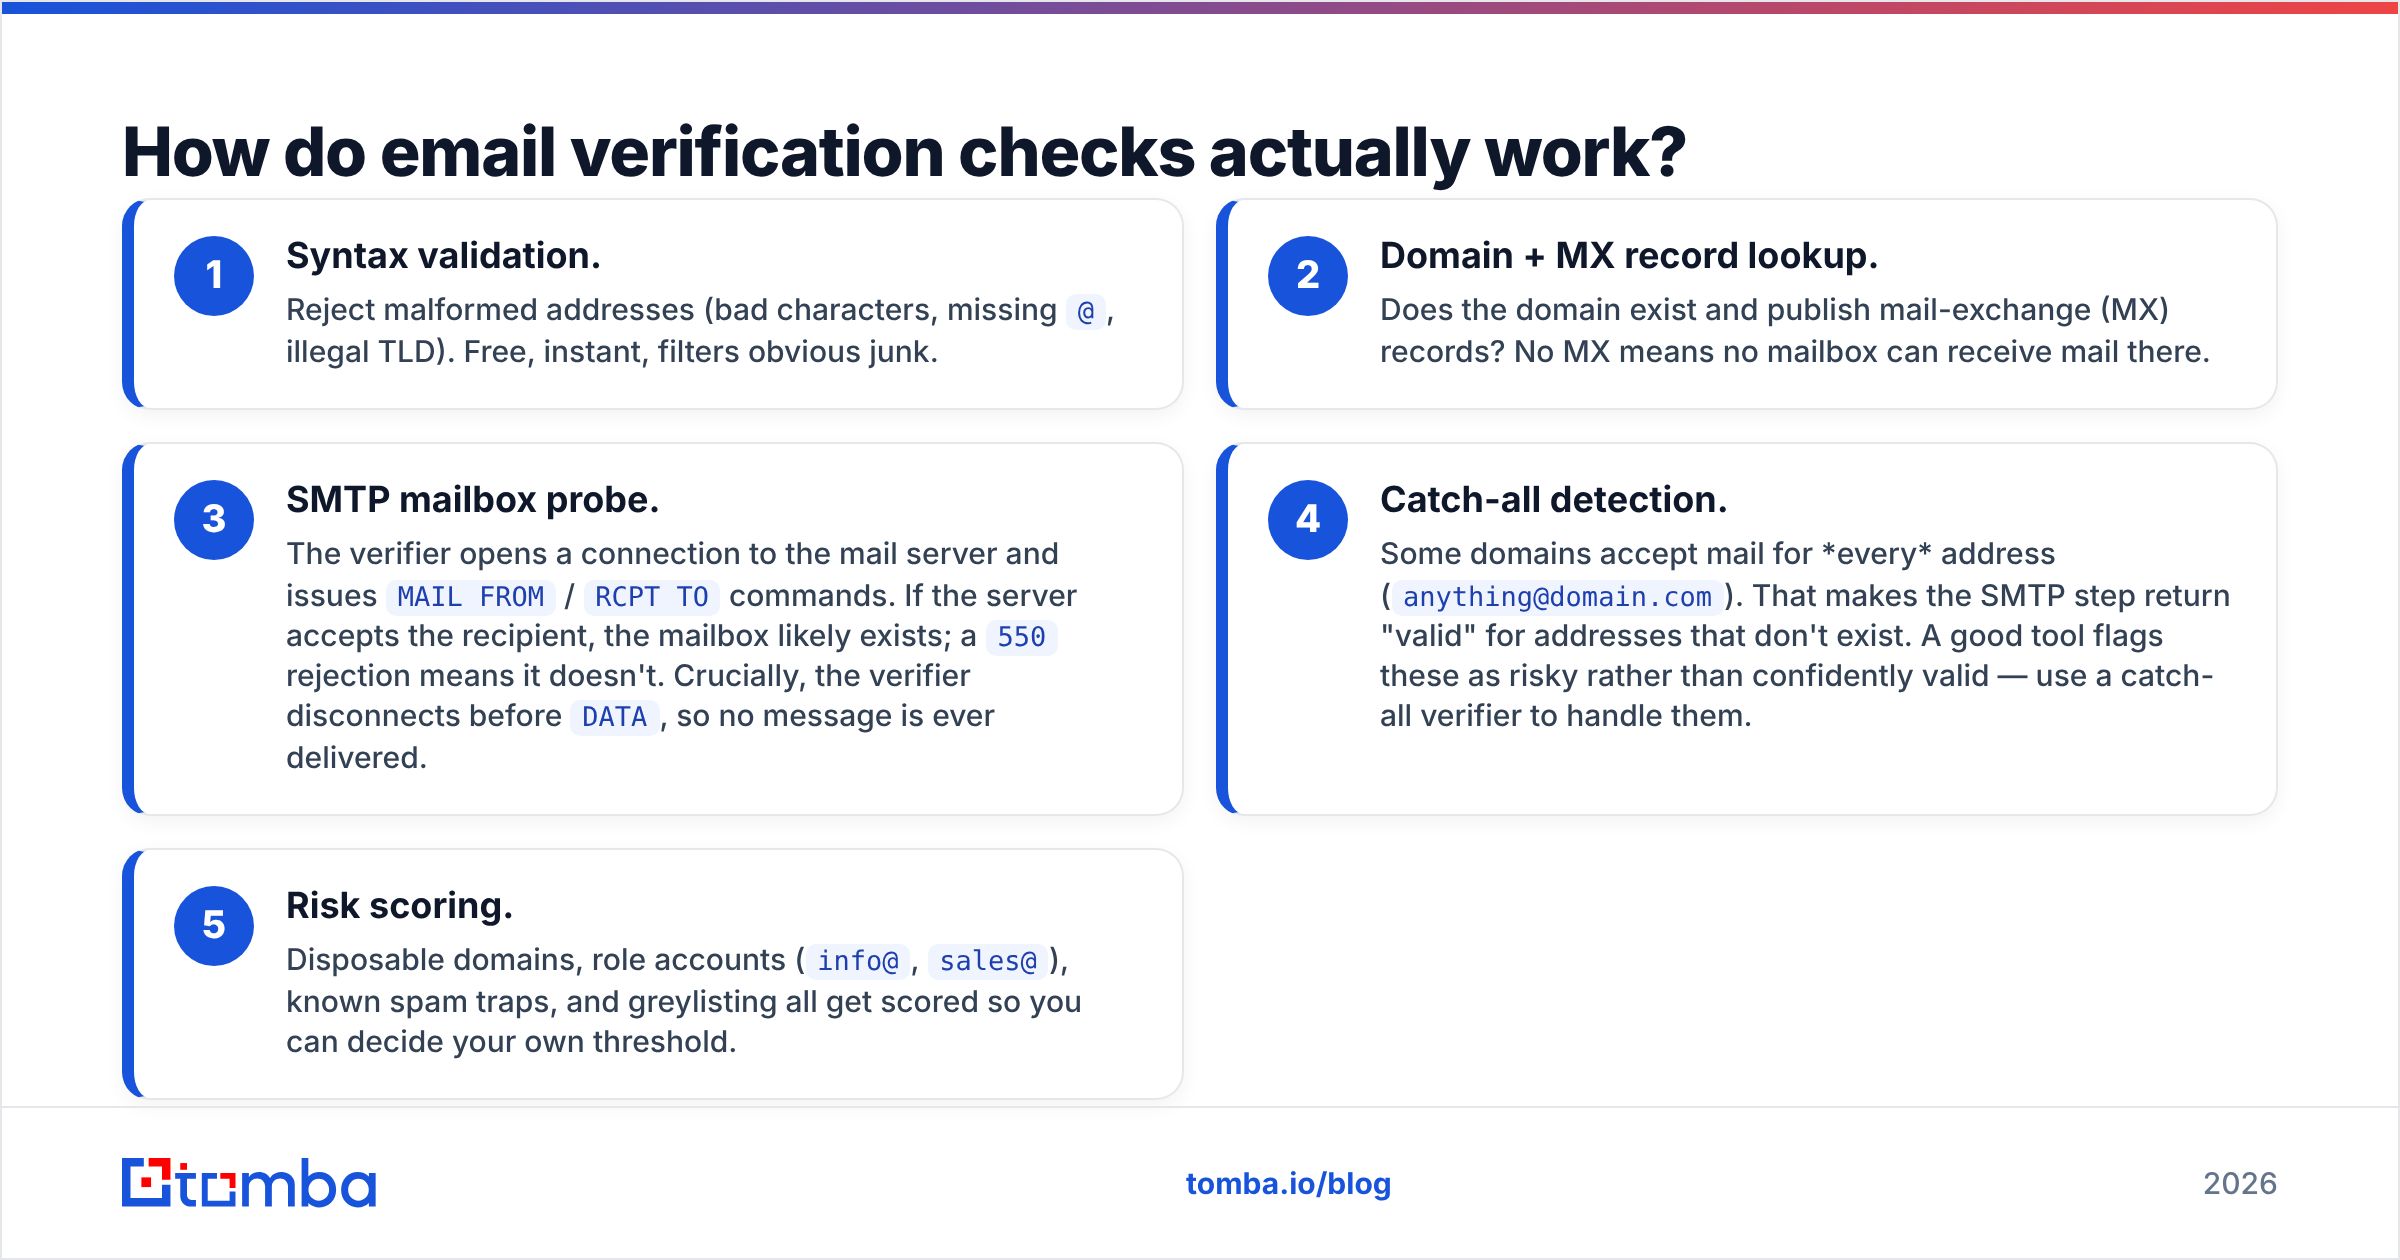Screen dimensions: 2400x1260
Task: Click the Tomba logo
Action: click(249, 1183)
